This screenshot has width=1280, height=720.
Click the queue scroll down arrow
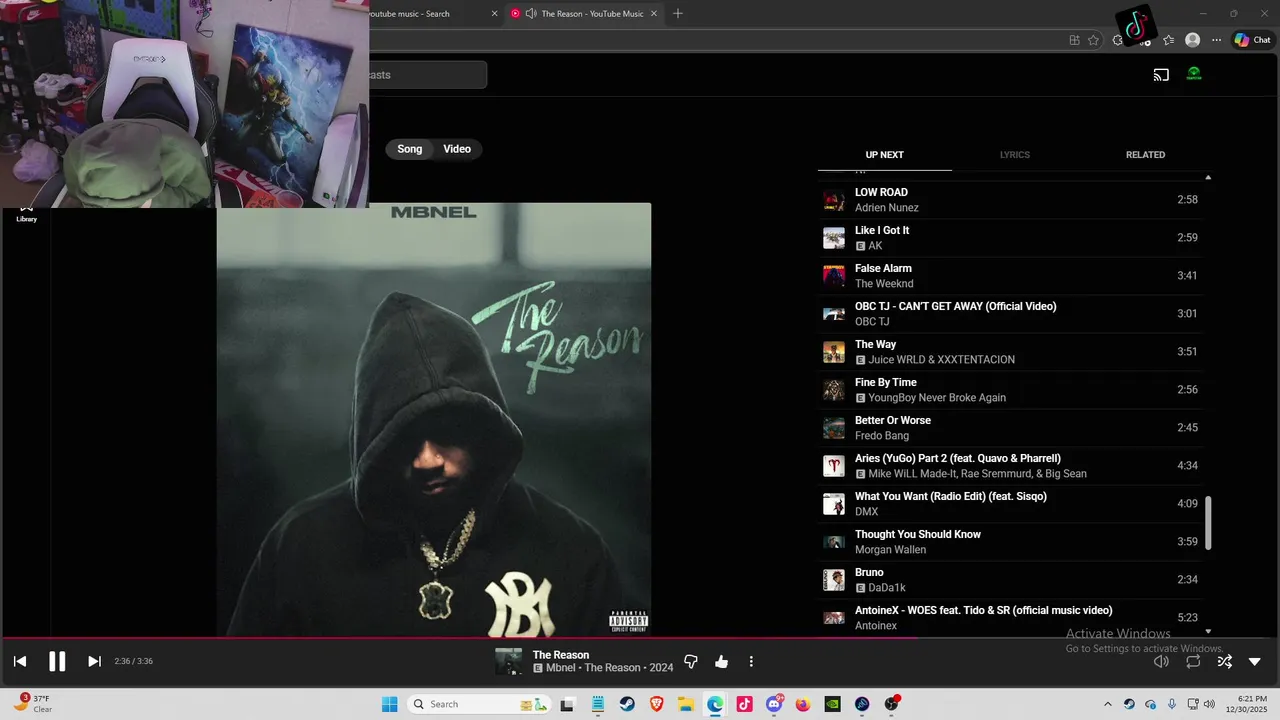(1208, 631)
